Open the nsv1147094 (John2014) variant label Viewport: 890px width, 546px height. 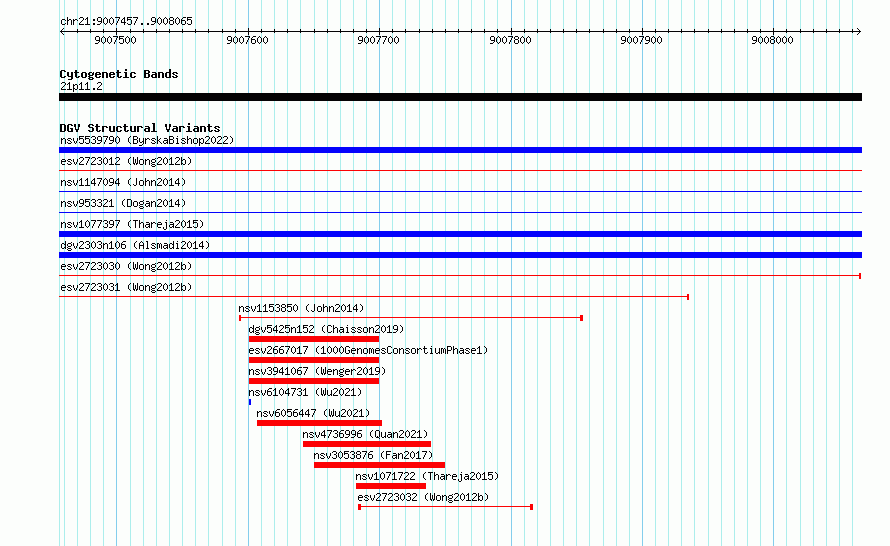point(123,182)
